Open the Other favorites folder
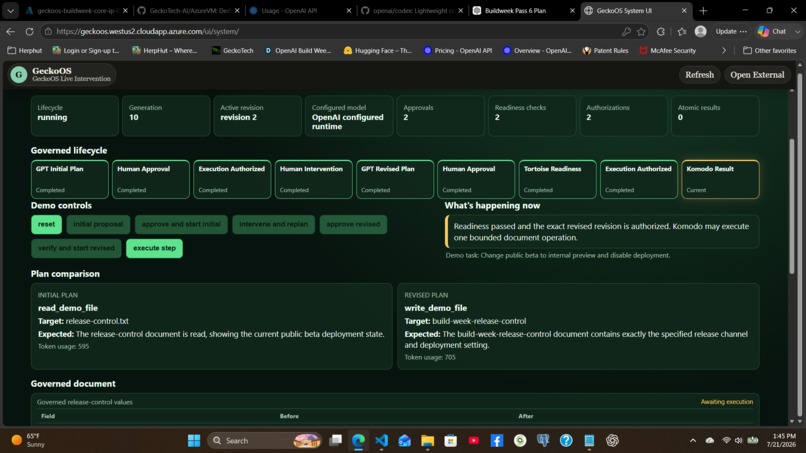This screenshot has width=806, height=453. tap(770, 50)
